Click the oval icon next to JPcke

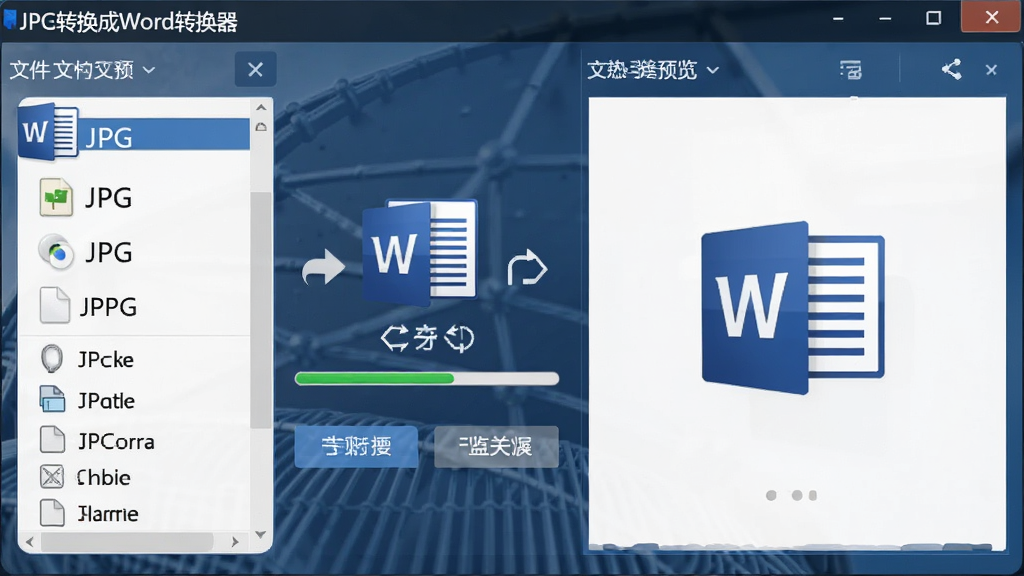(x=52, y=359)
